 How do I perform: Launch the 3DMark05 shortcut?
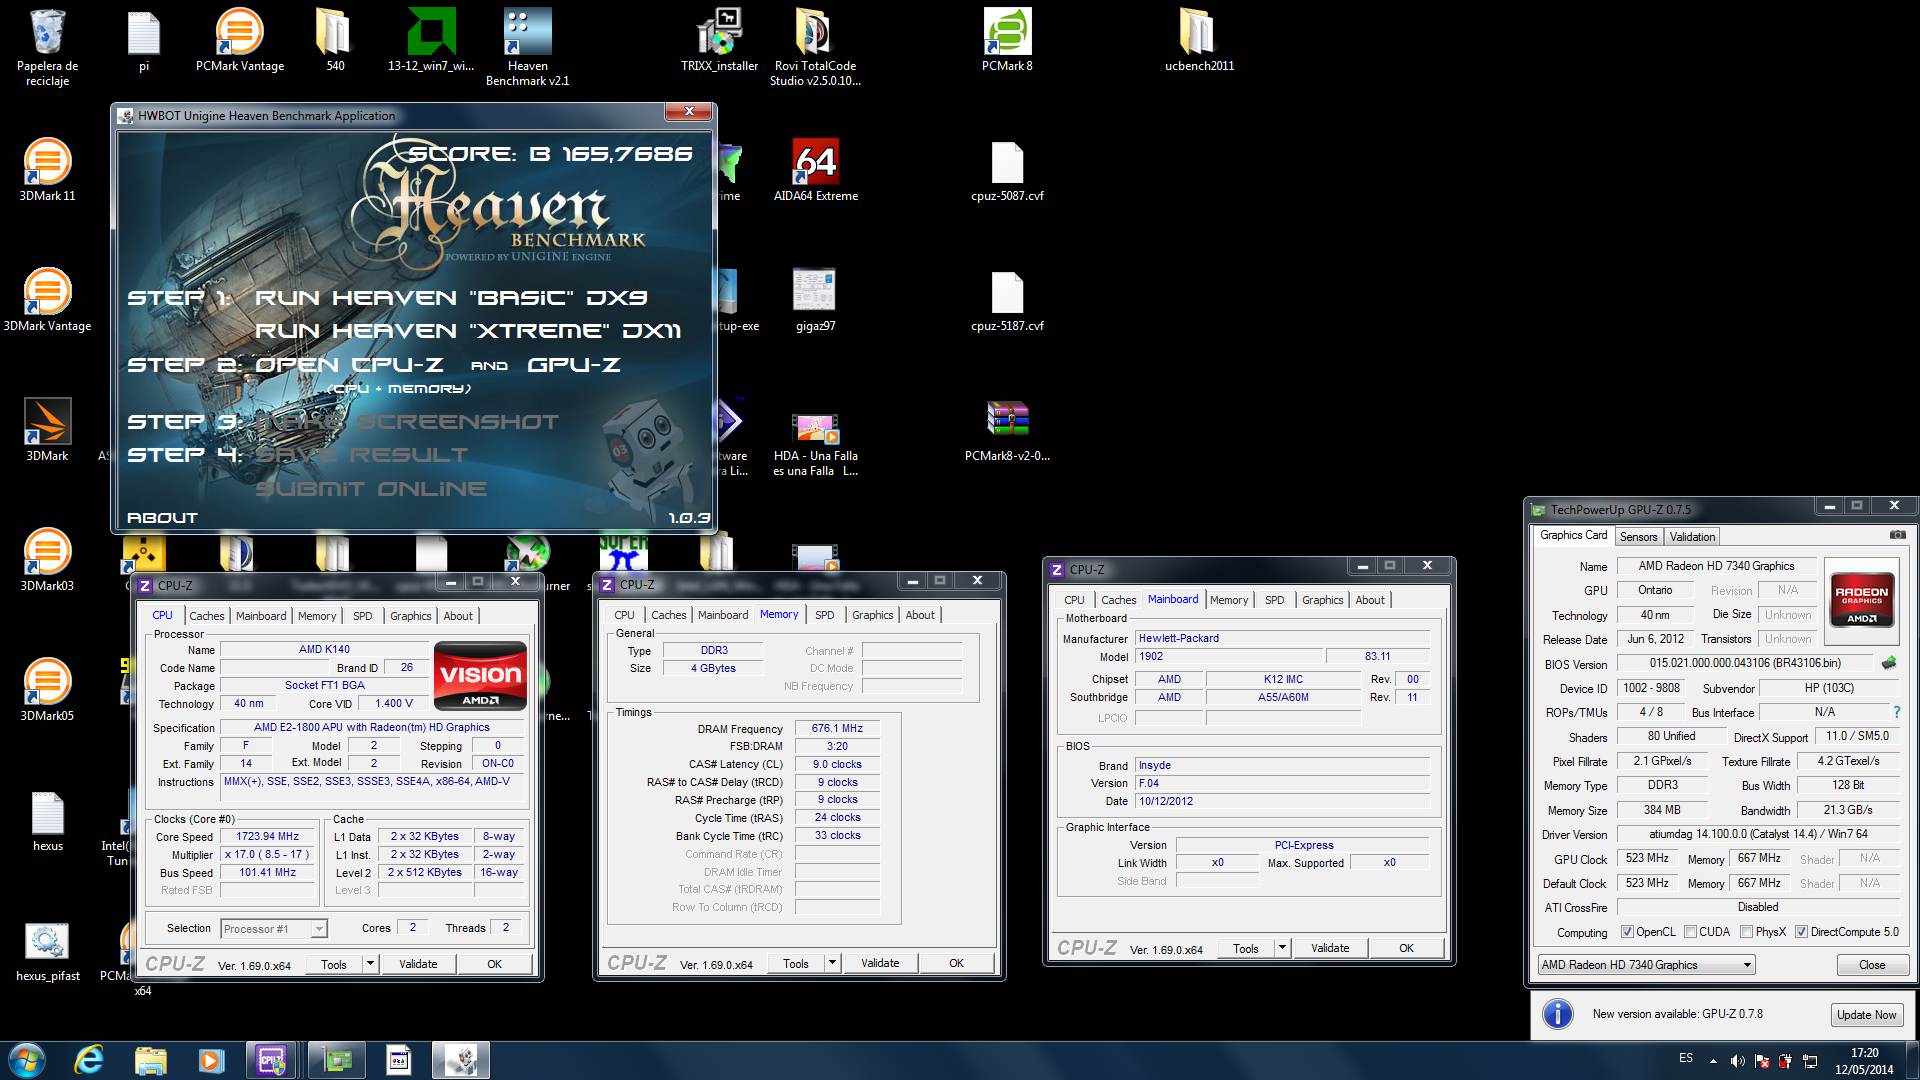[47, 690]
